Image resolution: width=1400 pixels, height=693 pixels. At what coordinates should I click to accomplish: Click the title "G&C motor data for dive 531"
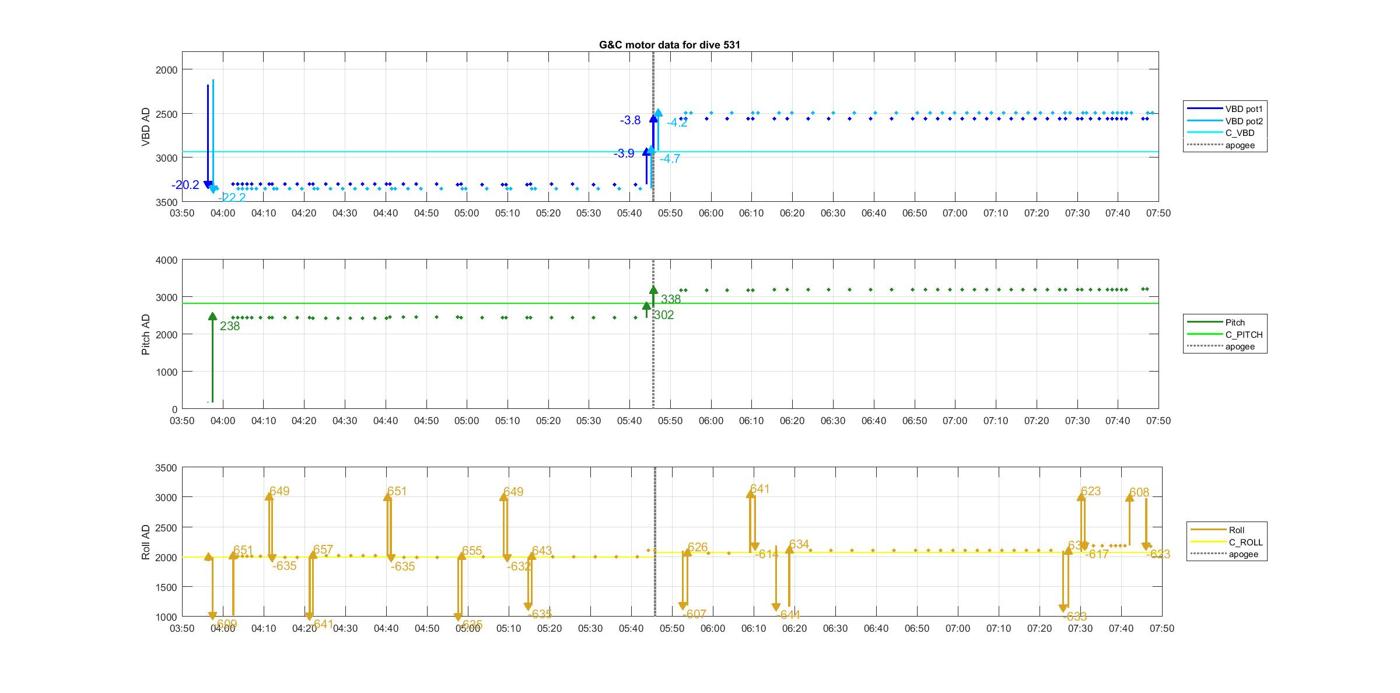pos(670,45)
